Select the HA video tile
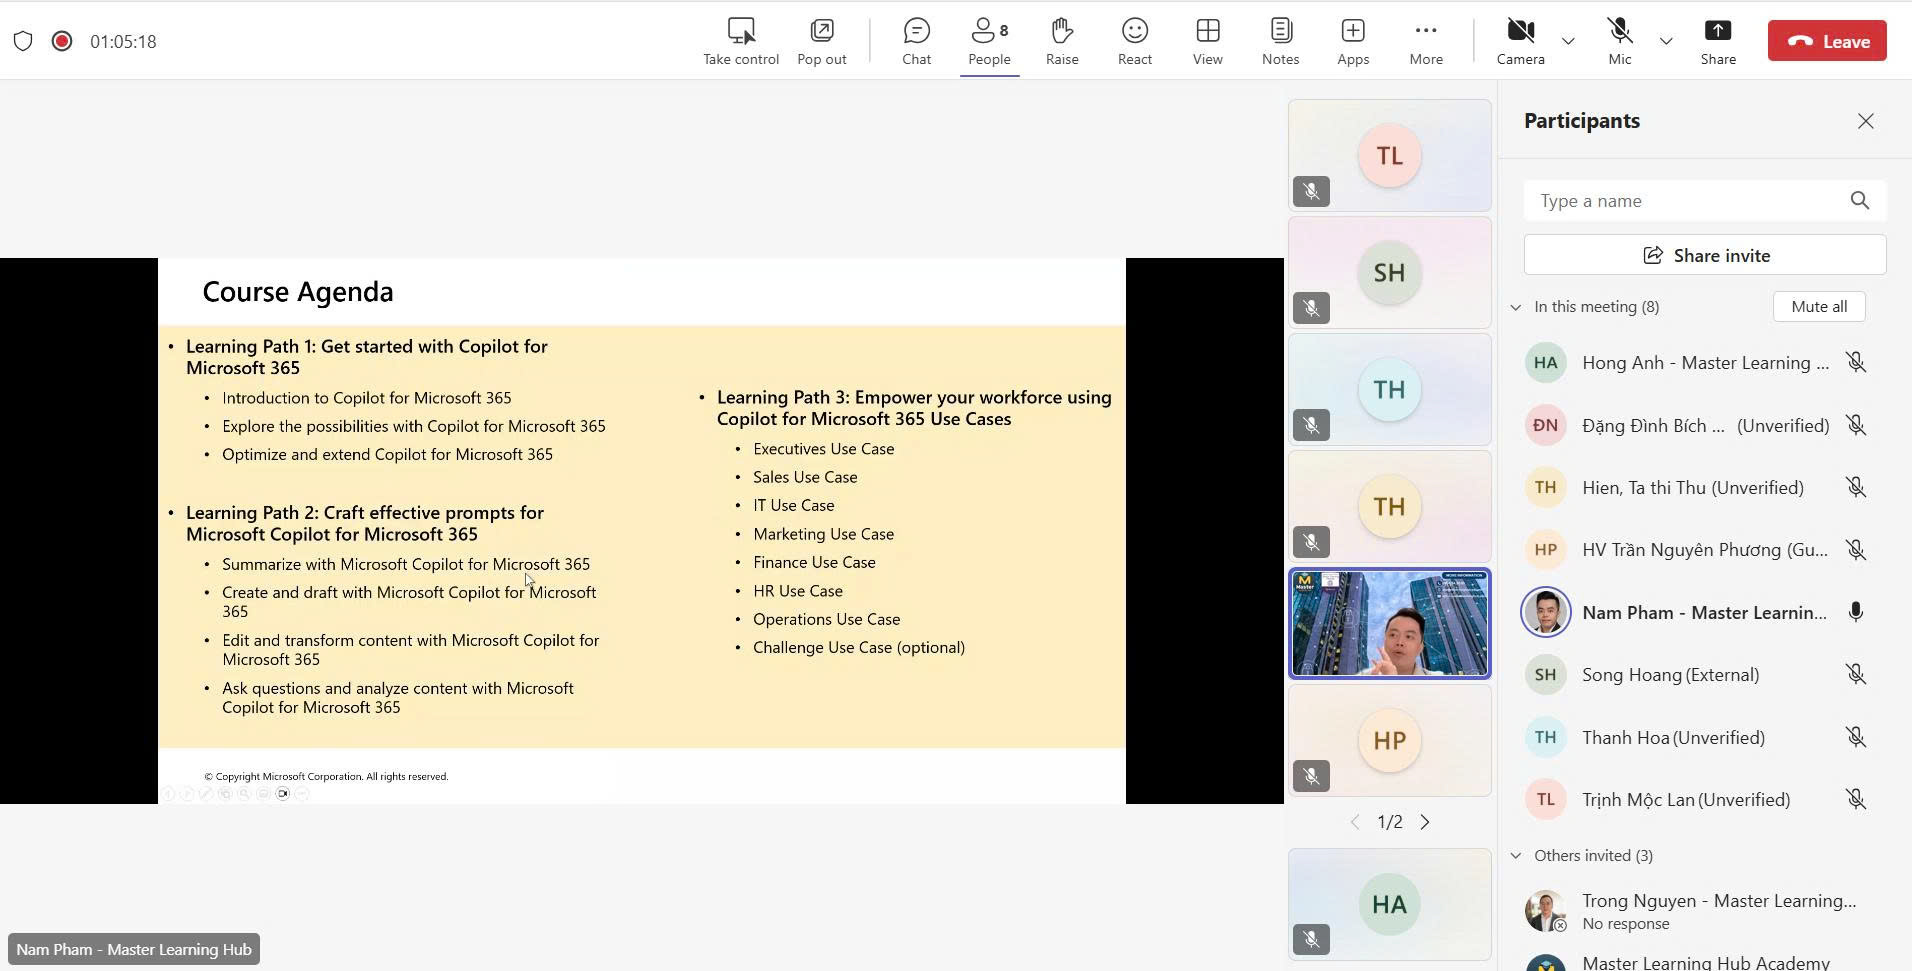The image size is (1912, 971). tap(1390, 904)
